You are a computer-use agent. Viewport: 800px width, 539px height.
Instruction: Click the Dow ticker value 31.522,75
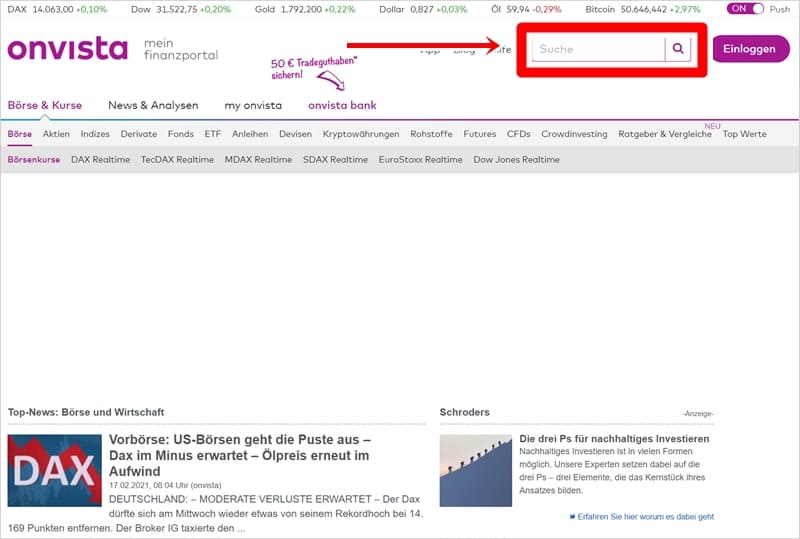click(177, 9)
